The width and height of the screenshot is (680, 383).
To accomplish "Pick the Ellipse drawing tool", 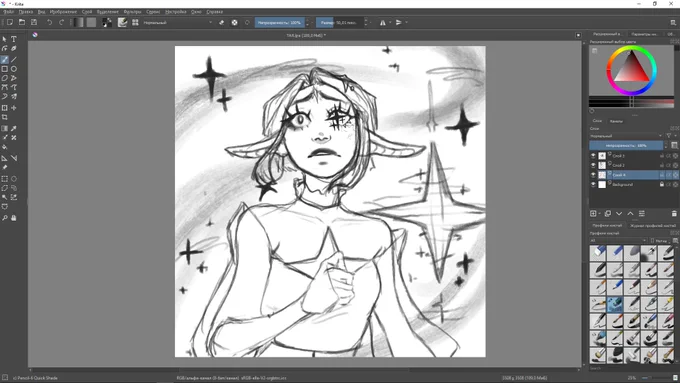I will 14,69.
